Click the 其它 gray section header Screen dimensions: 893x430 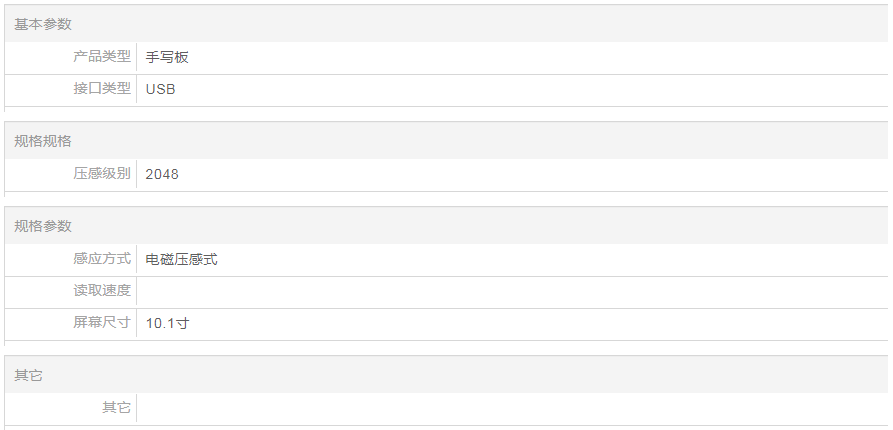pyautogui.click(x=28, y=375)
